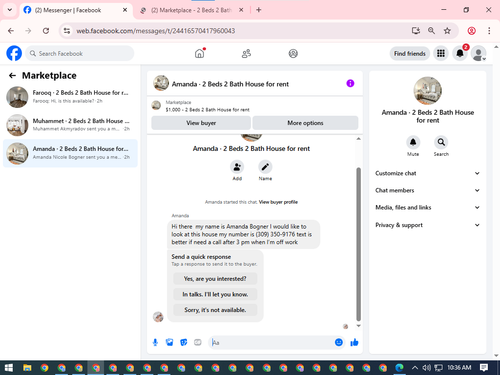500x375 pixels.
Task: Close the Messenger tab
Action: (125, 10)
